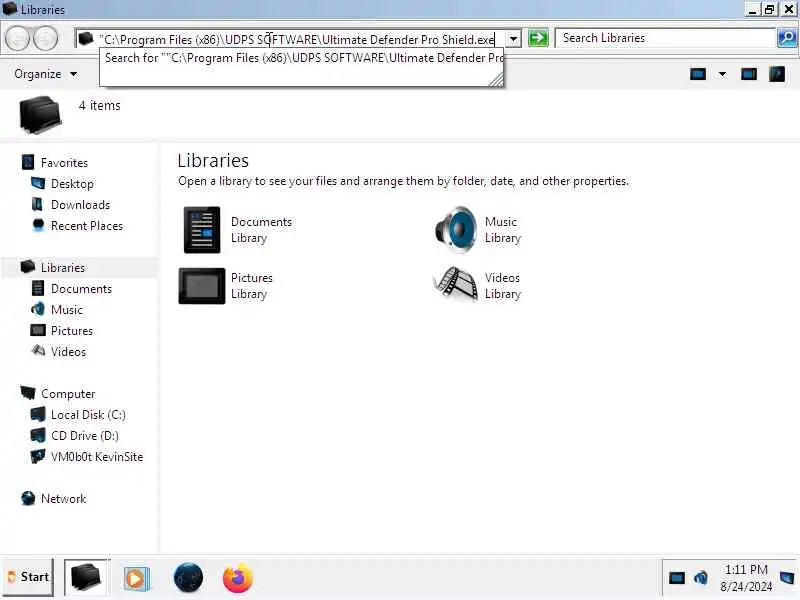Click the Network globe icon in sidebar
The width and height of the screenshot is (800, 600).
[28, 498]
